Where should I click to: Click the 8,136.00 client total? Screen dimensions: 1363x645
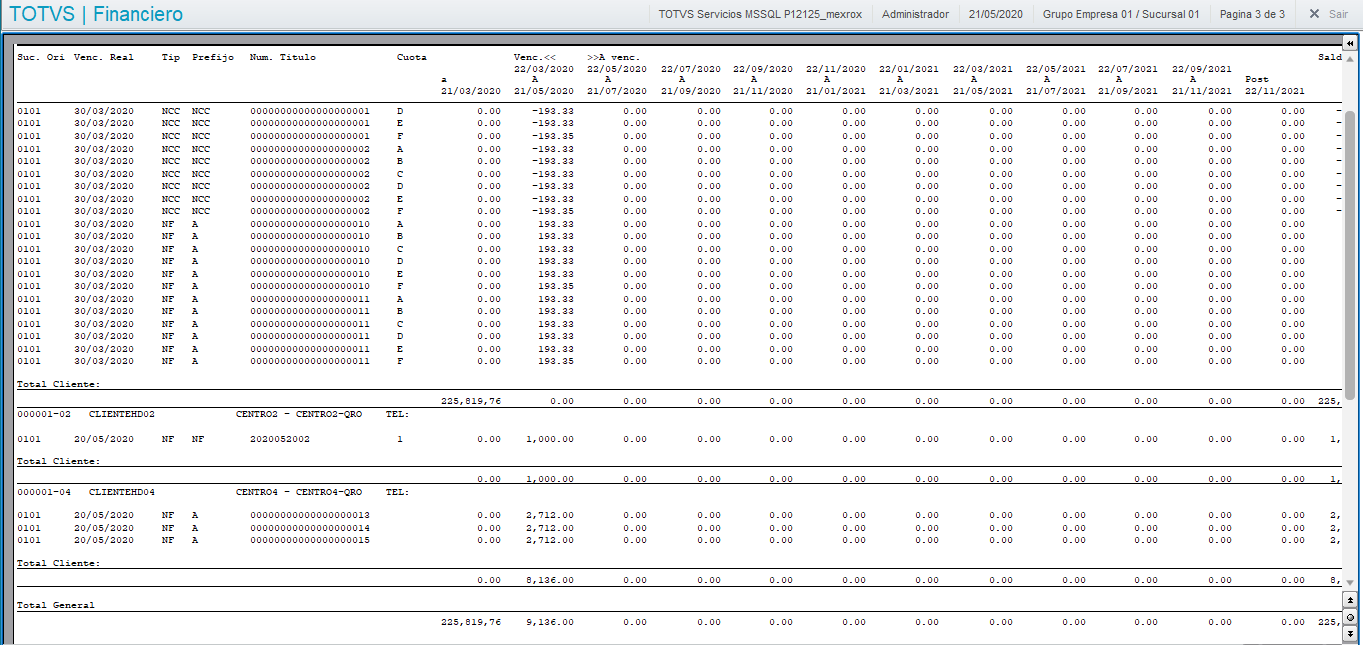pos(550,579)
